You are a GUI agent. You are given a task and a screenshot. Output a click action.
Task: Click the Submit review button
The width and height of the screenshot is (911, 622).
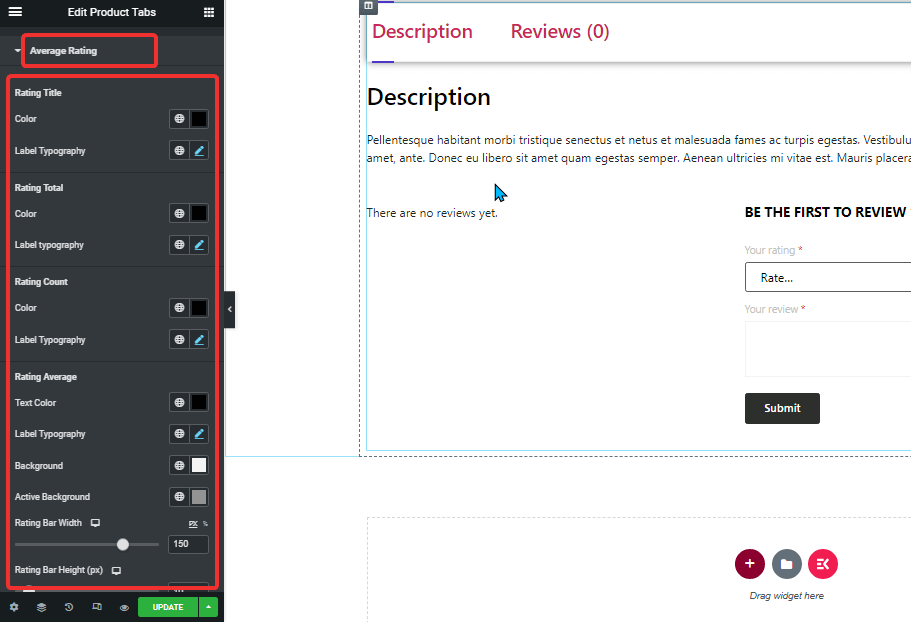[x=782, y=408]
